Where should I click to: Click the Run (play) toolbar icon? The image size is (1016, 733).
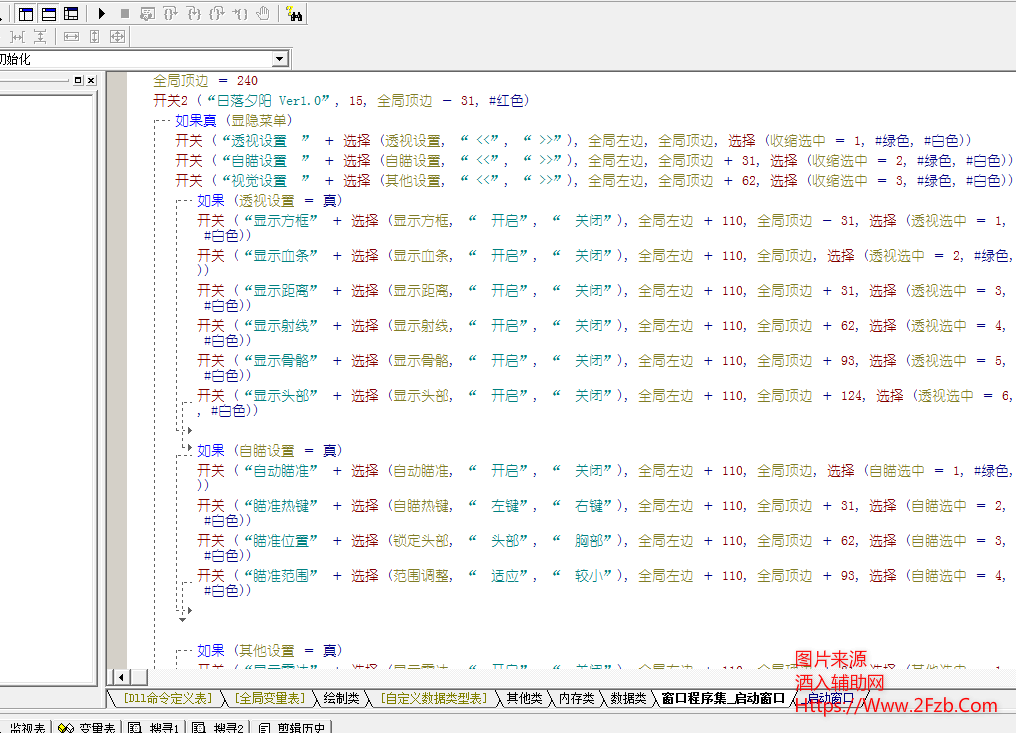click(101, 14)
